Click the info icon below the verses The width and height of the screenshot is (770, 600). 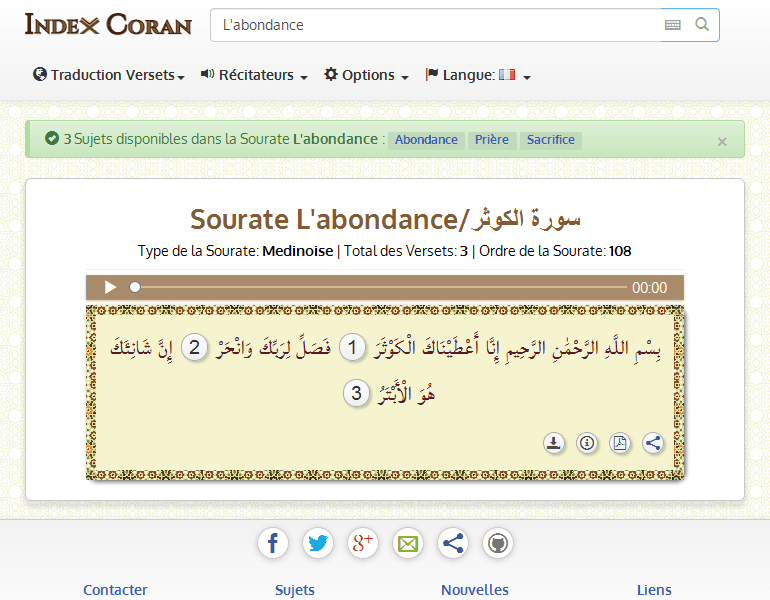click(x=587, y=443)
